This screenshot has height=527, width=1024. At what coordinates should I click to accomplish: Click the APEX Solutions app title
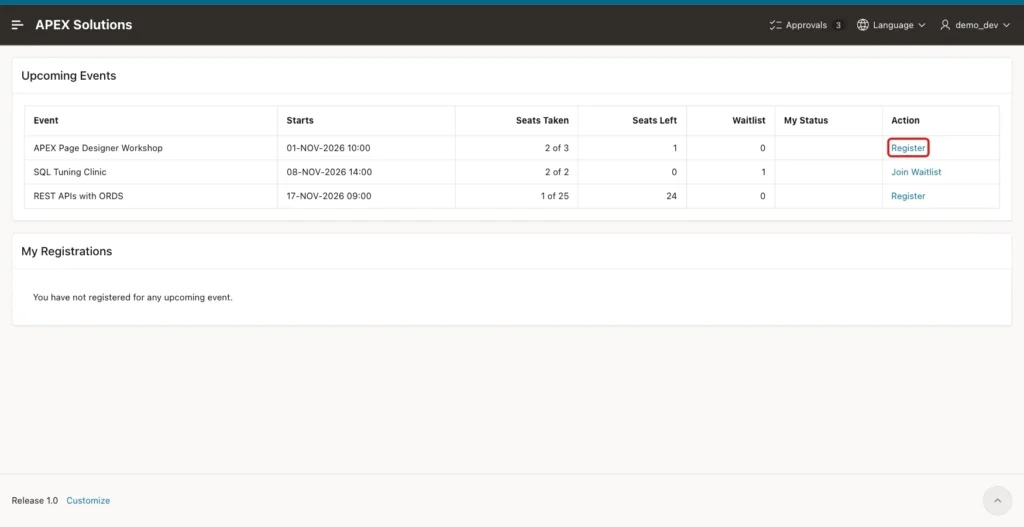coord(84,25)
